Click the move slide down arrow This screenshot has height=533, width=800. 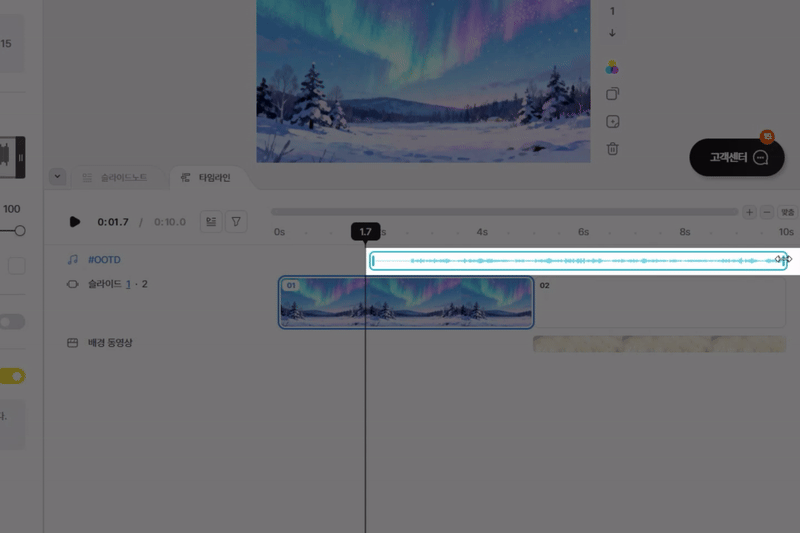tap(612, 33)
